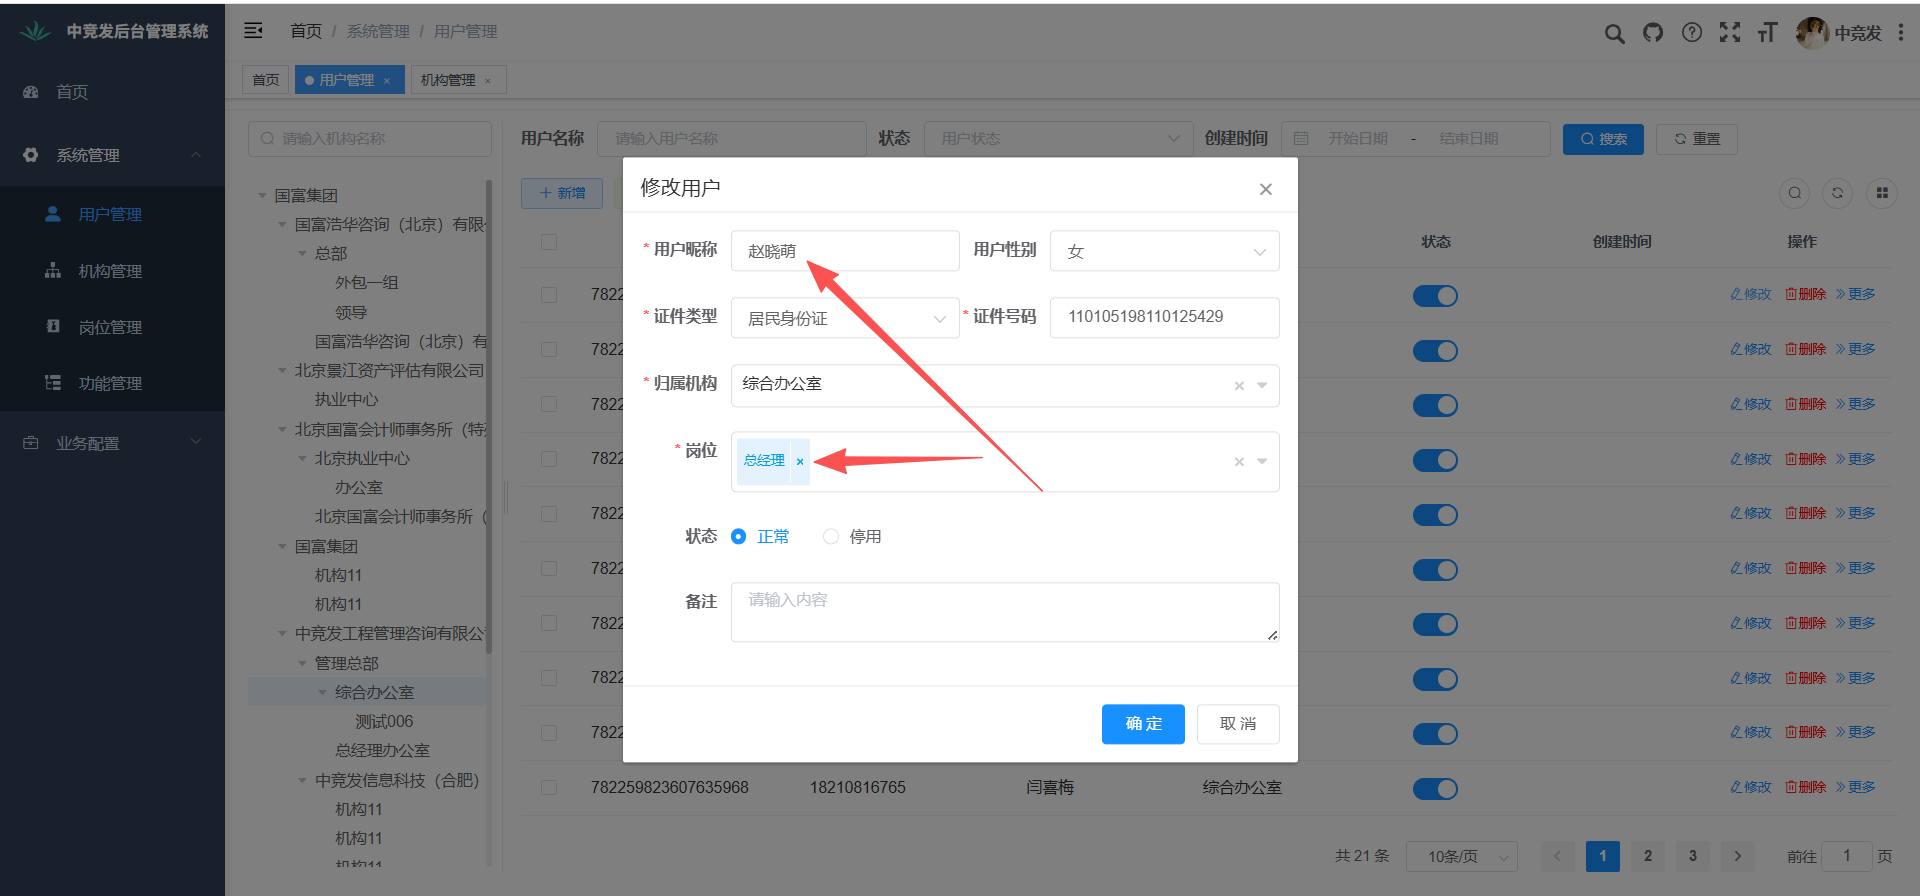Expand the 归属机构 tree dropdown arrow
The width and height of the screenshot is (1920, 896).
click(1262, 386)
